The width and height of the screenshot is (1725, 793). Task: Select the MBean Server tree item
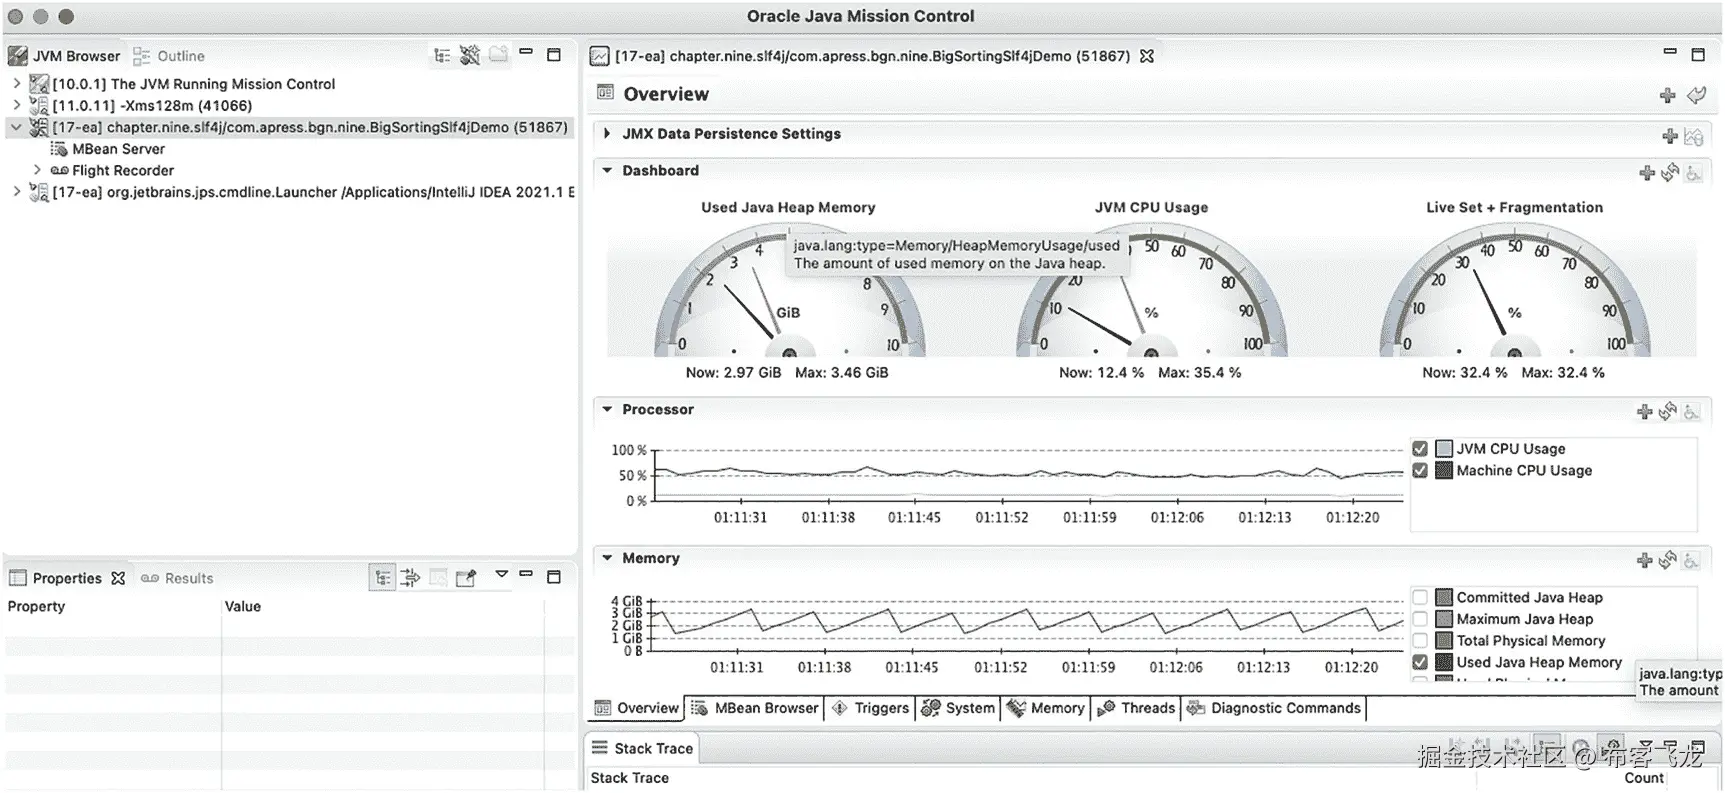[x=118, y=149]
